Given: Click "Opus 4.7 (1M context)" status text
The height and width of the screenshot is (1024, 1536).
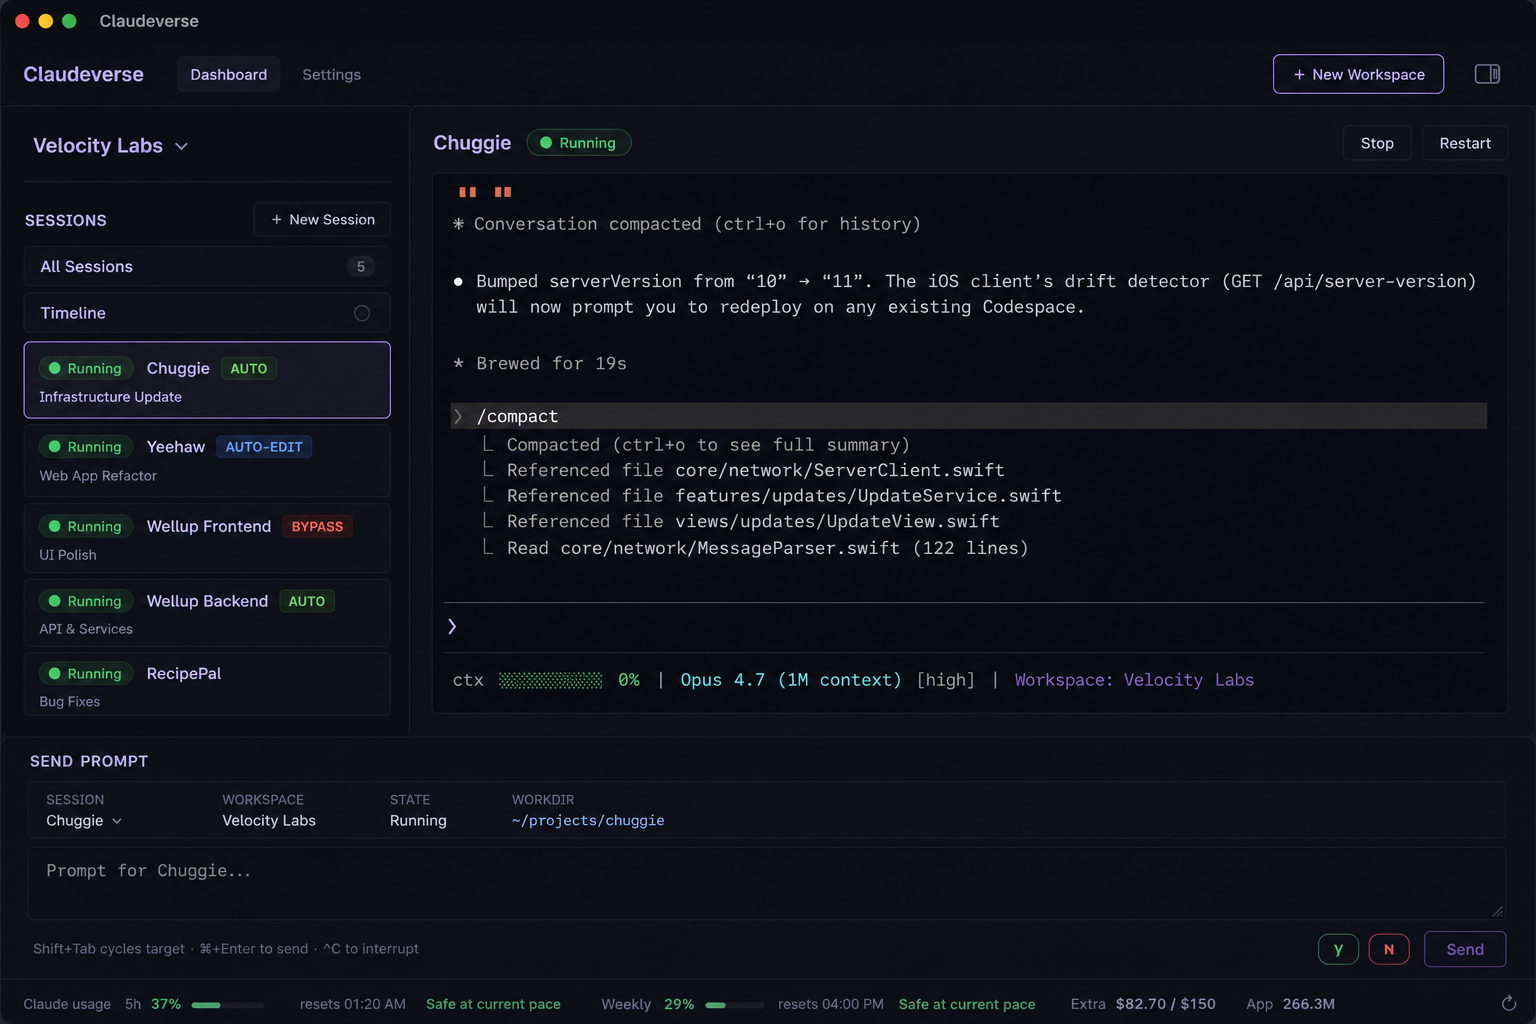Looking at the screenshot, I should [790, 680].
